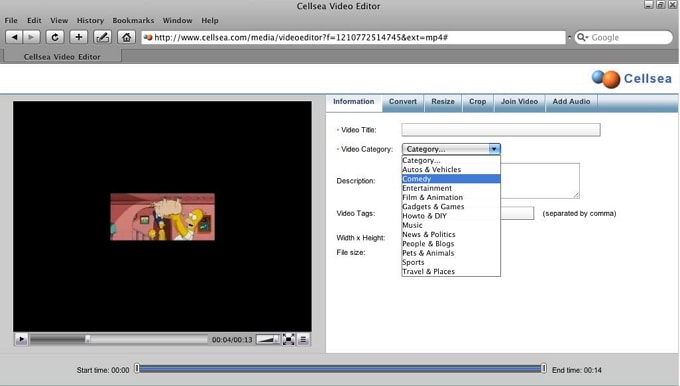The height and width of the screenshot is (386, 680).
Task: Open the History menu
Action: [x=90, y=20]
